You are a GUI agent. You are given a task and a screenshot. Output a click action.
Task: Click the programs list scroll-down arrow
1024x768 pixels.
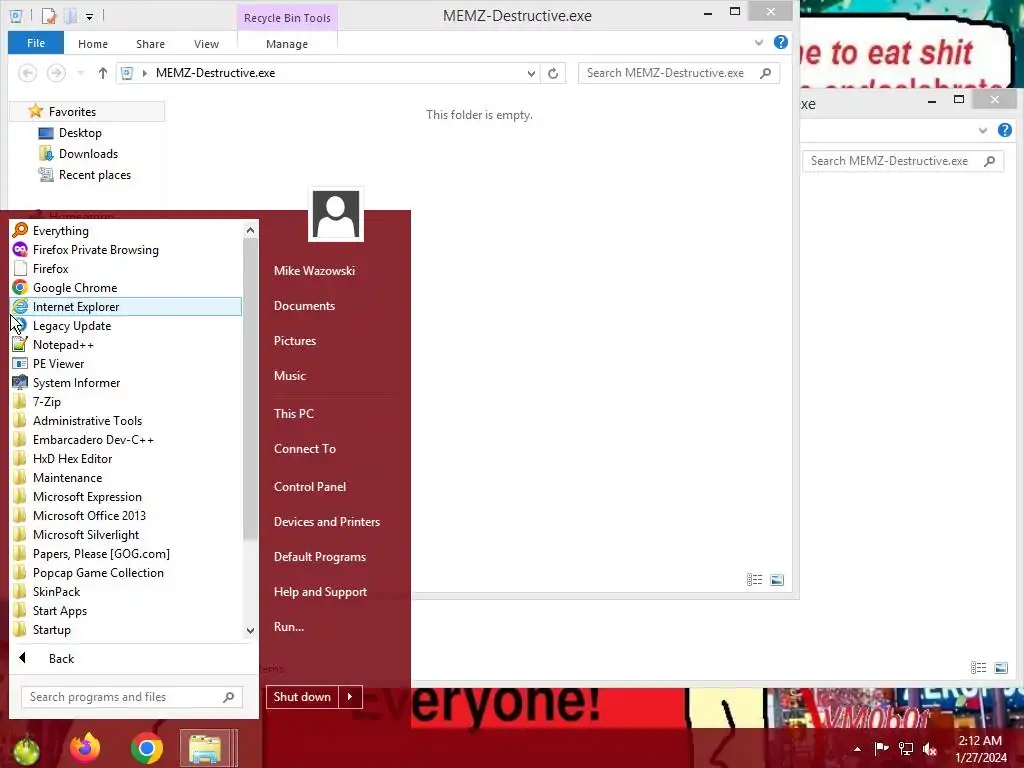[250, 631]
